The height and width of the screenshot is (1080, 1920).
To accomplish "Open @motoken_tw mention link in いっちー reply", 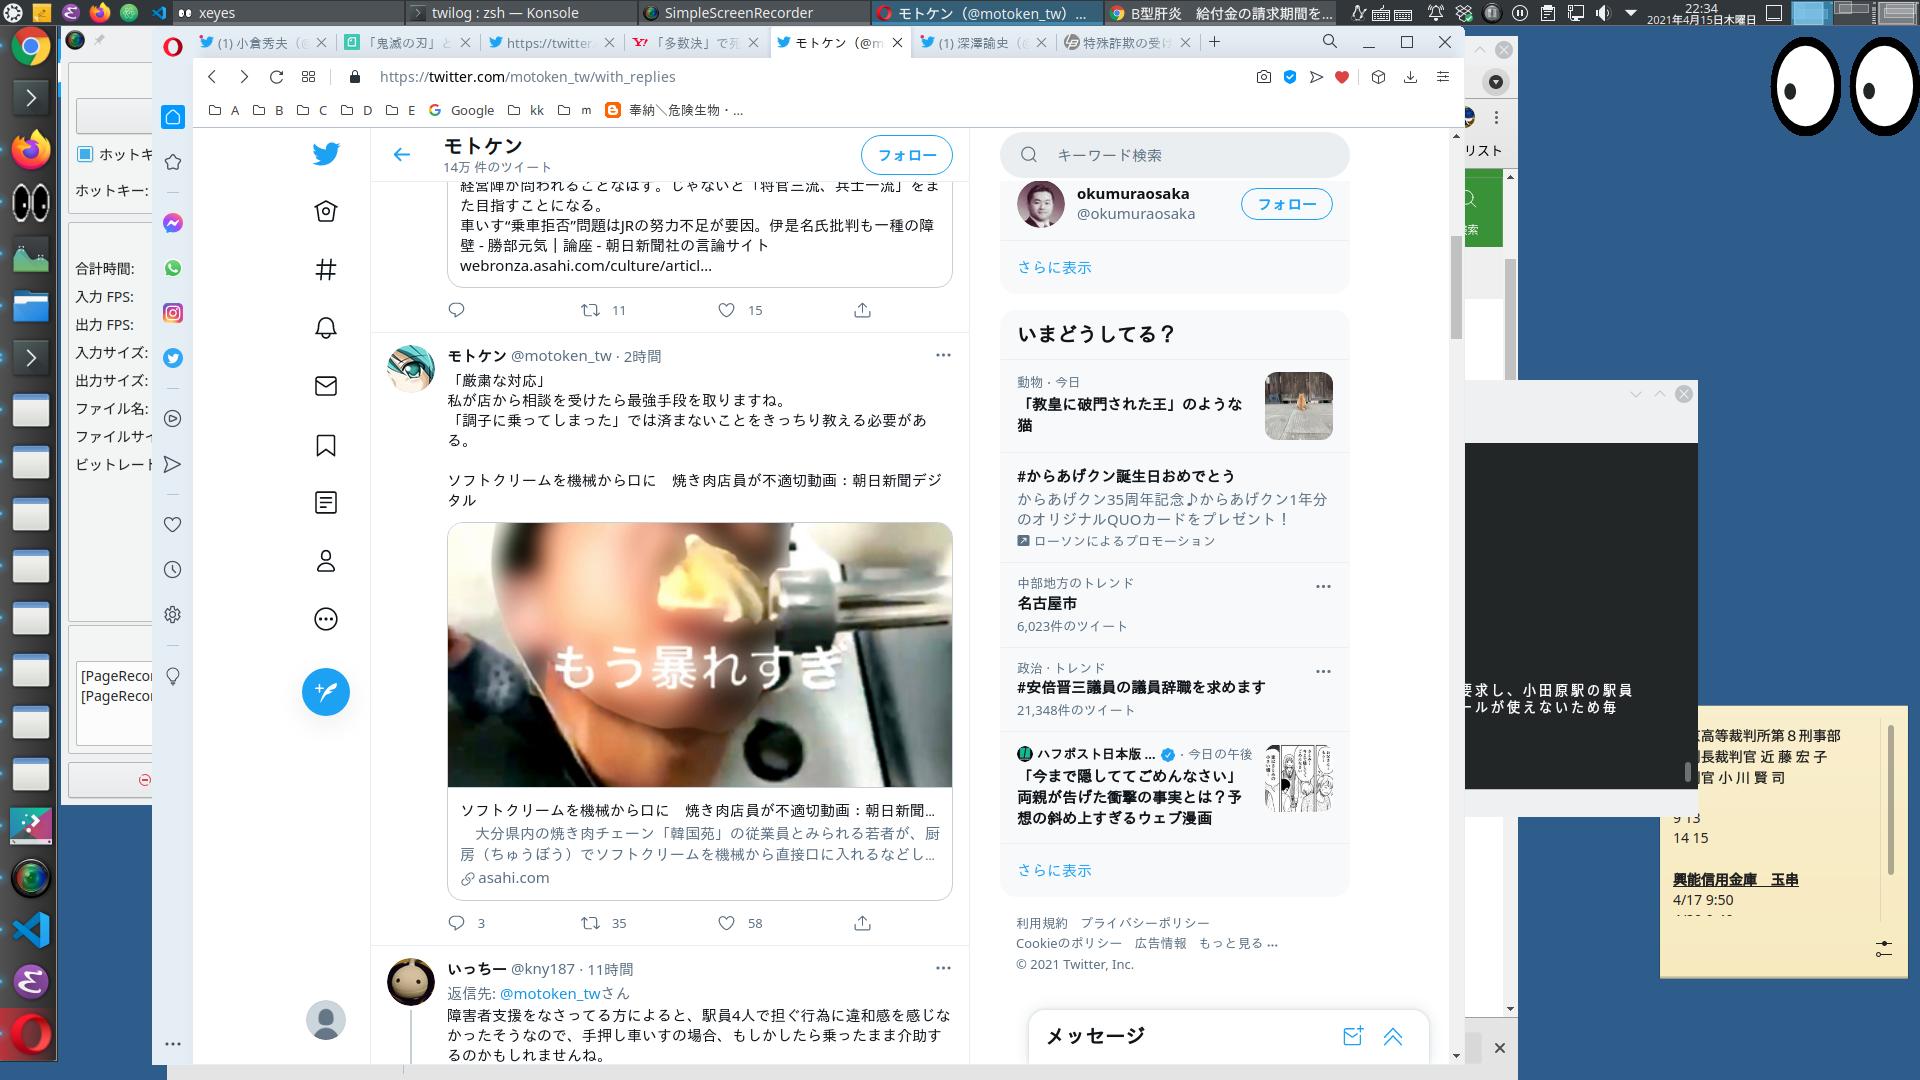I will click(x=550, y=993).
